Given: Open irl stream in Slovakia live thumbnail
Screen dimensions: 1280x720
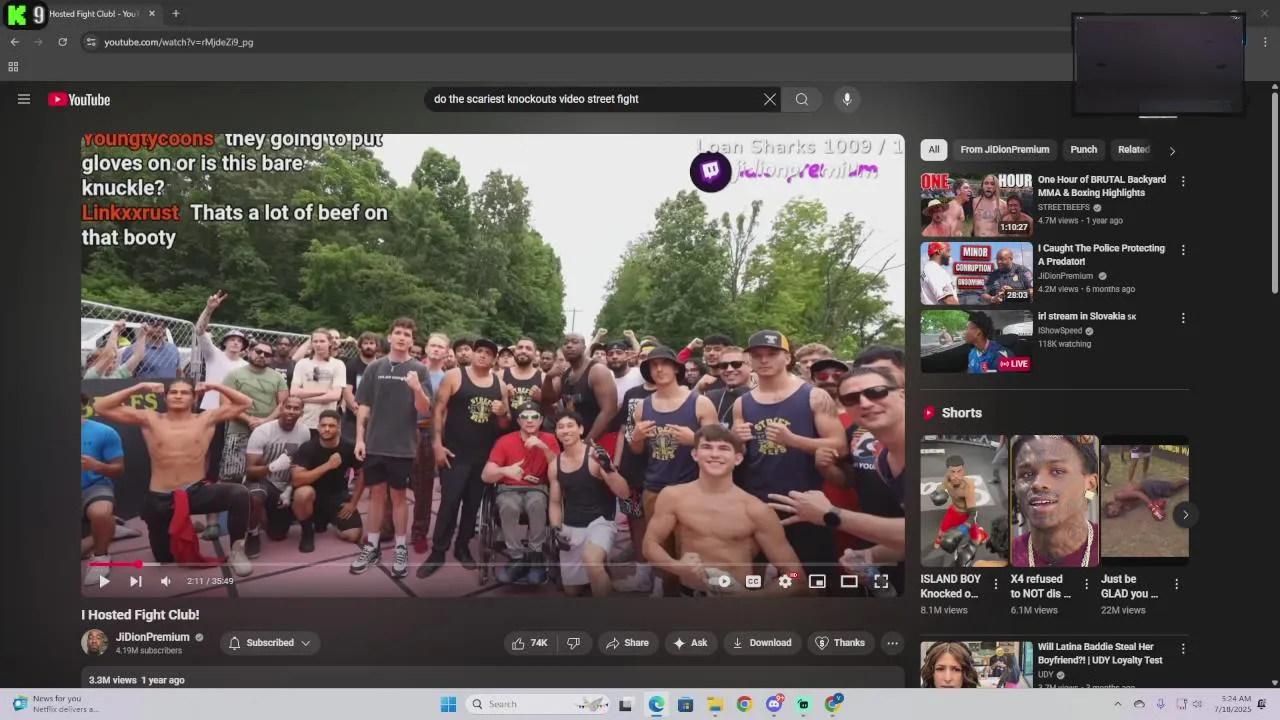Looking at the screenshot, I should coord(976,341).
